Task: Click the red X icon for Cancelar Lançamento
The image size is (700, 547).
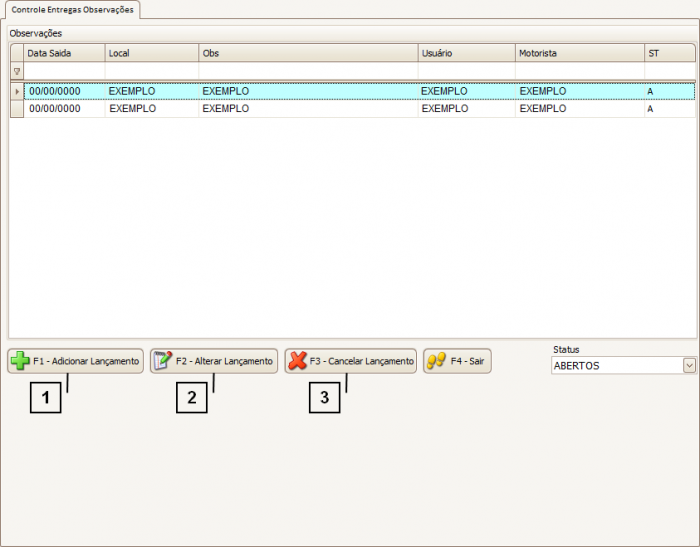Action: tap(297, 361)
